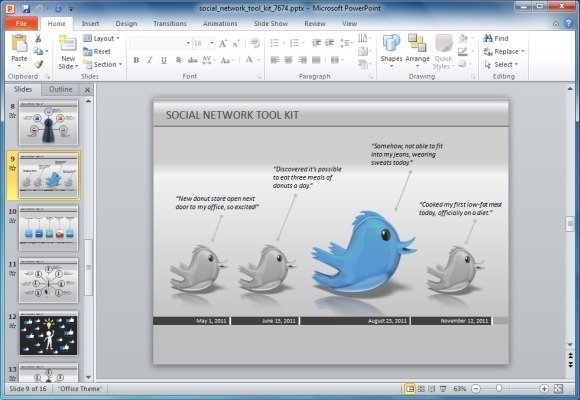Click the Character Spacing icon
Screen dimensions: 580x400
coord(207,60)
